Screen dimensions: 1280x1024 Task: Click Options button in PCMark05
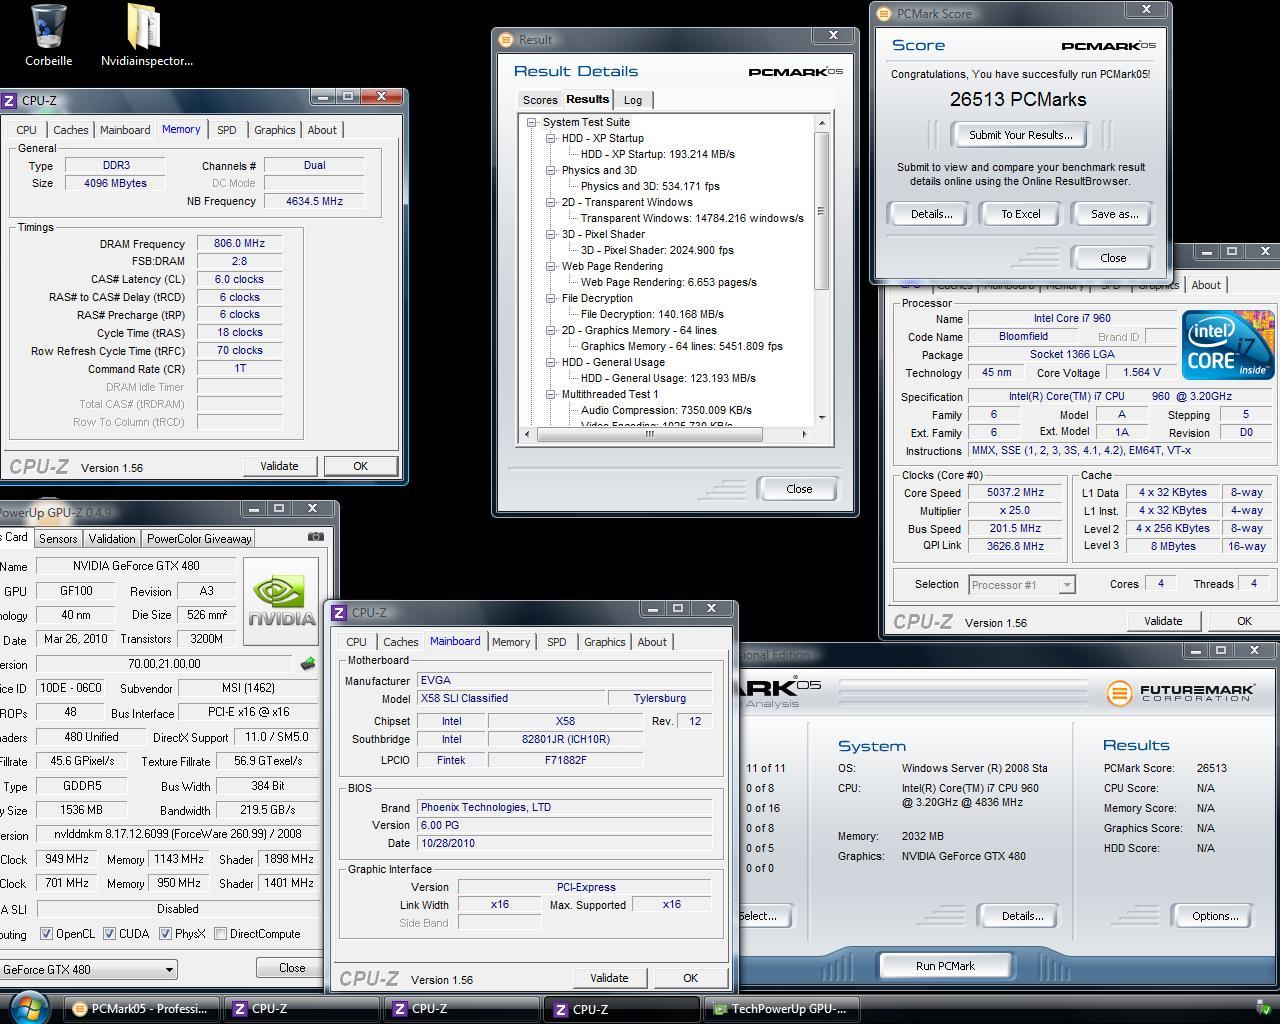[x=1215, y=916]
